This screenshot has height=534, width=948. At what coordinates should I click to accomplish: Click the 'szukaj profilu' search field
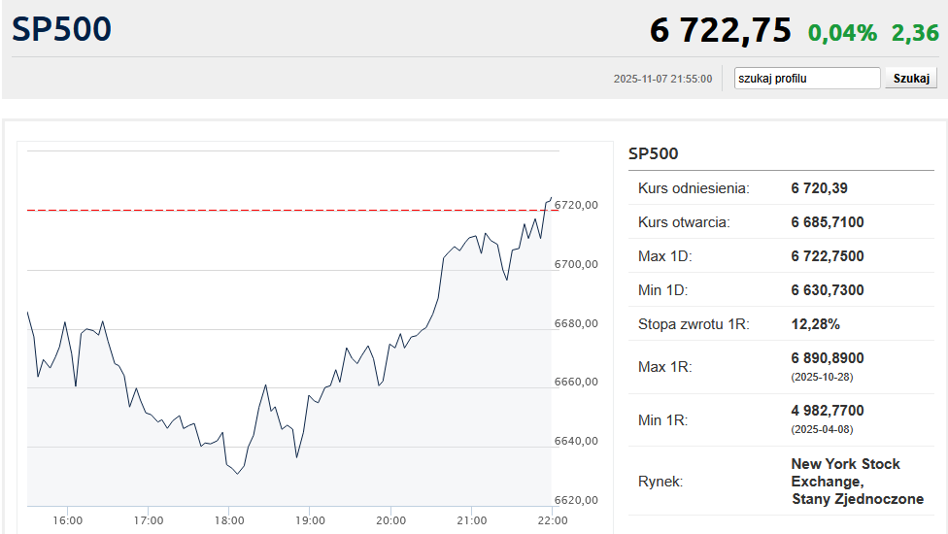pos(806,78)
